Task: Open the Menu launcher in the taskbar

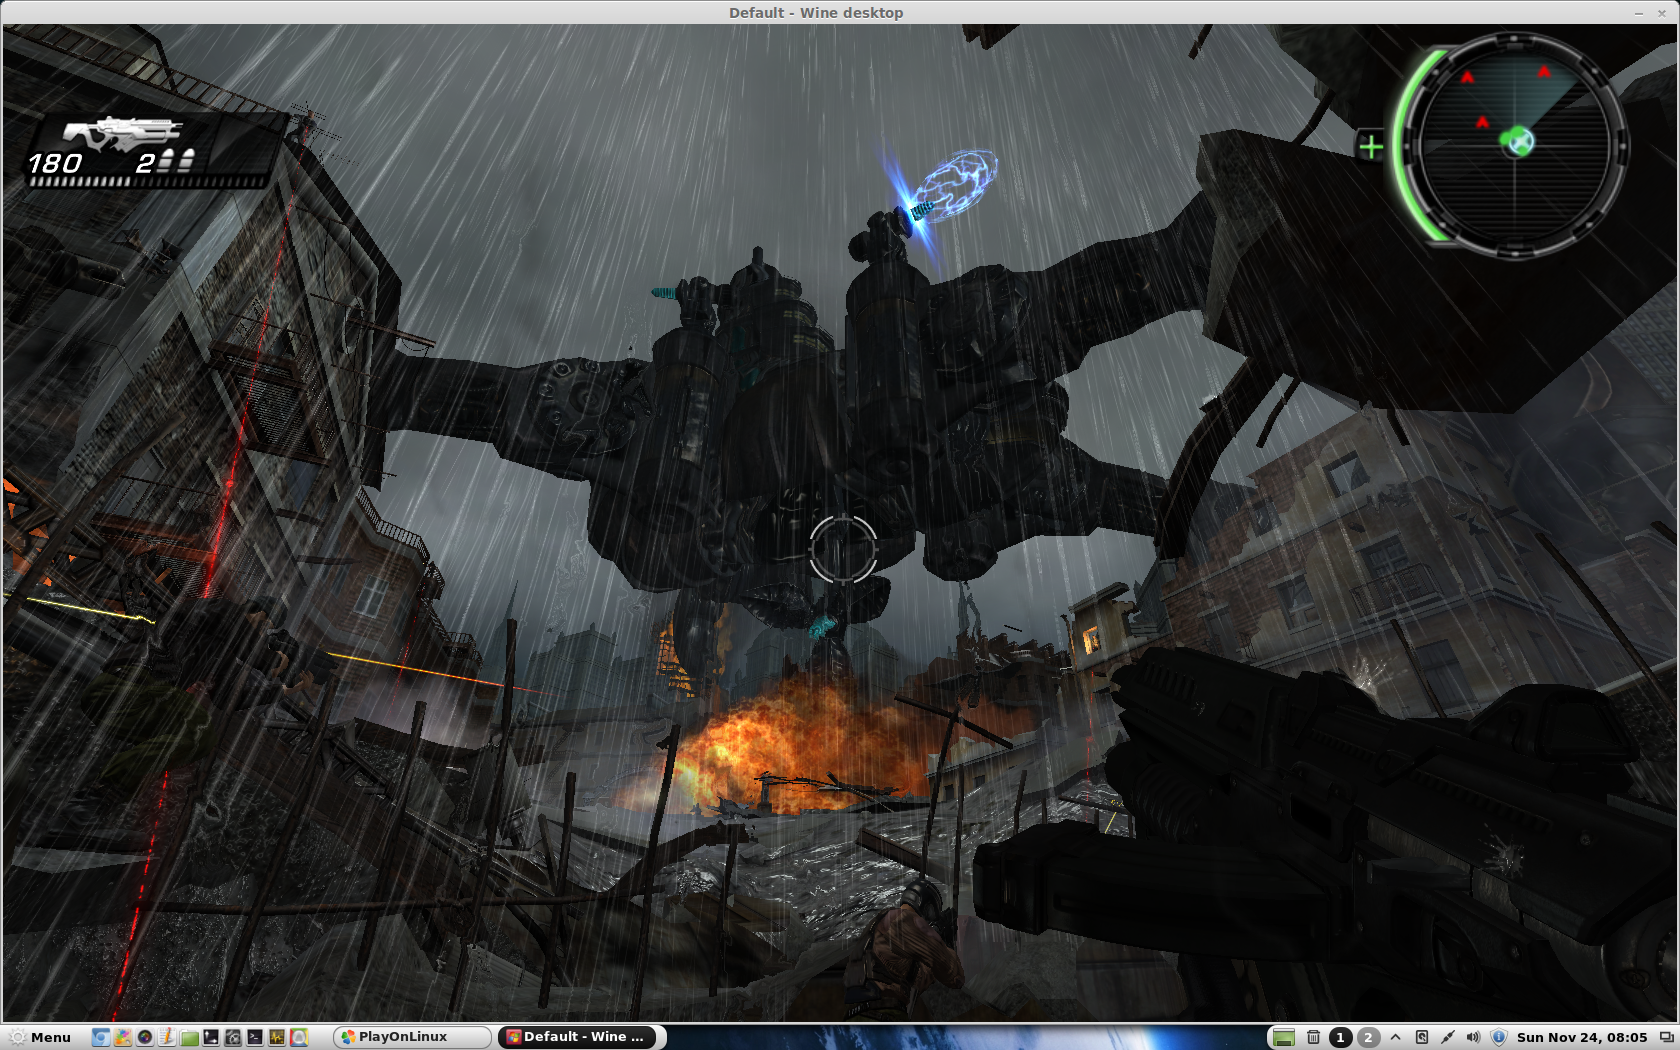Action: [x=41, y=1037]
